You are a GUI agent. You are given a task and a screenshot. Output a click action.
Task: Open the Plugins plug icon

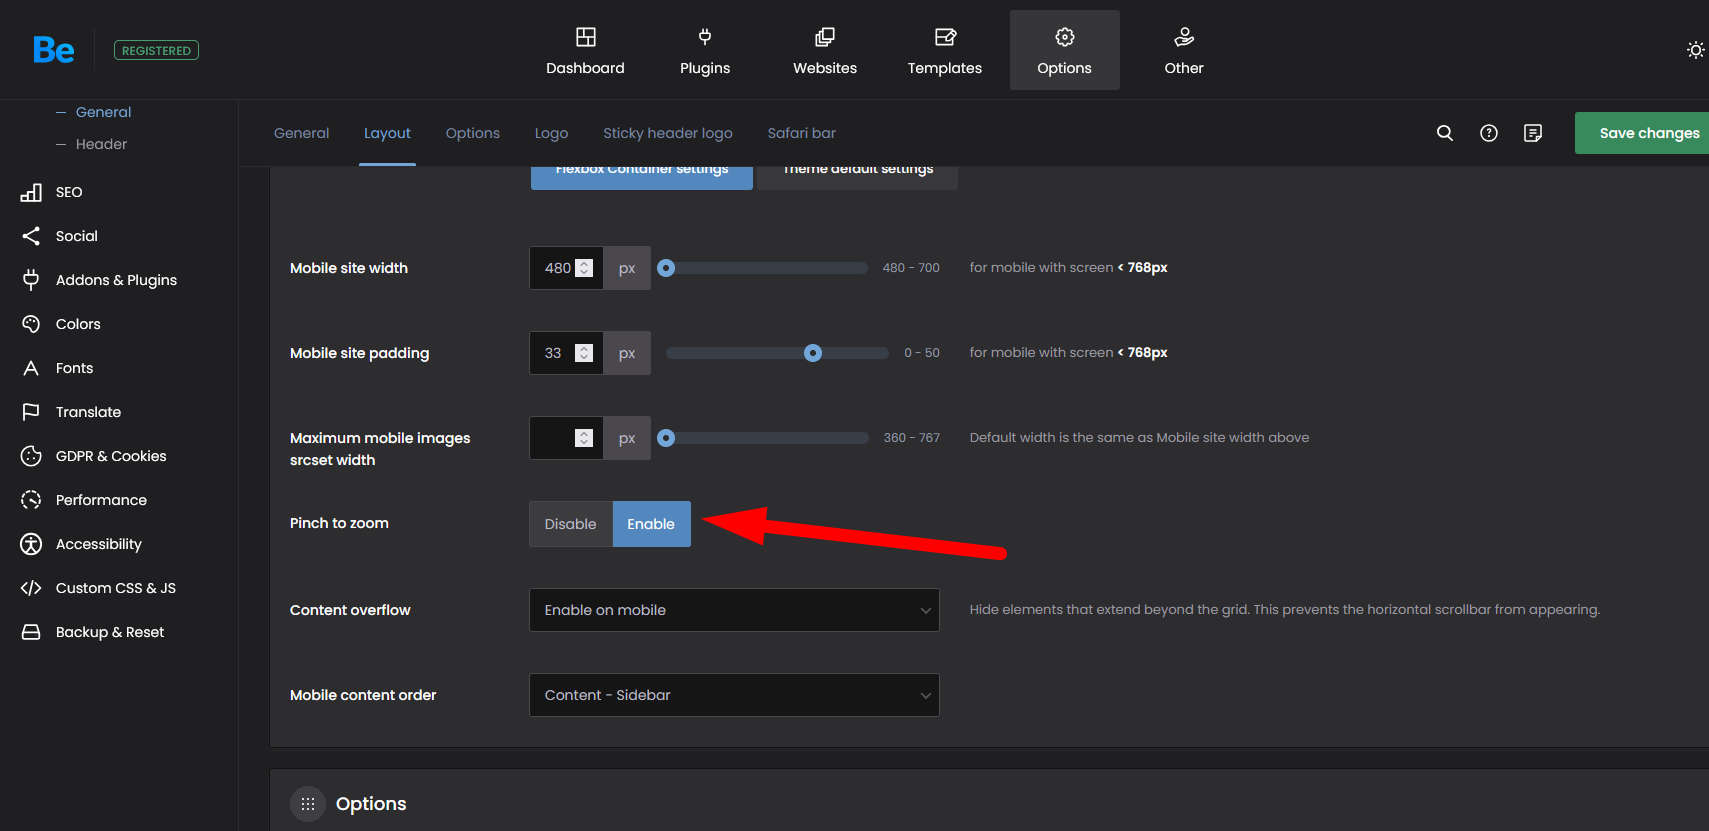click(x=705, y=37)
